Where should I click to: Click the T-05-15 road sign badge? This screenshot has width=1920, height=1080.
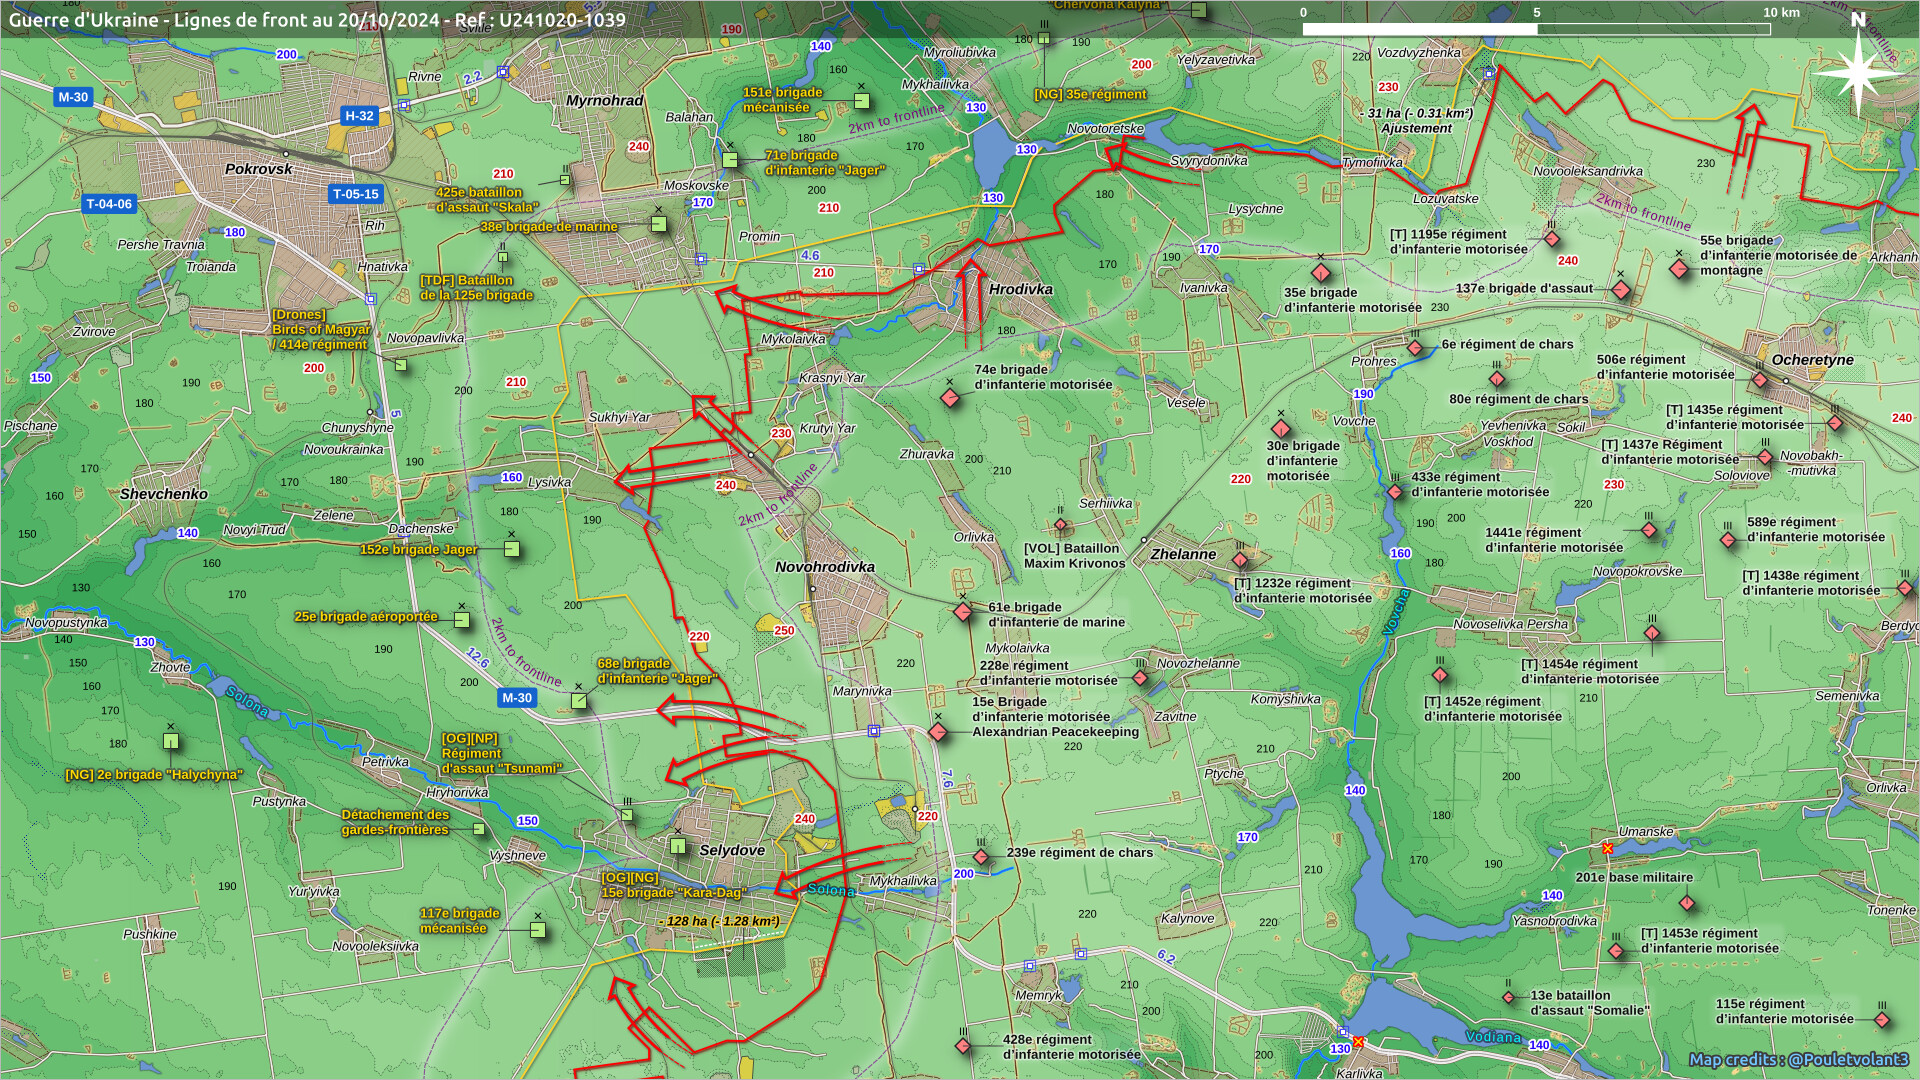click(x=356, y=194)
